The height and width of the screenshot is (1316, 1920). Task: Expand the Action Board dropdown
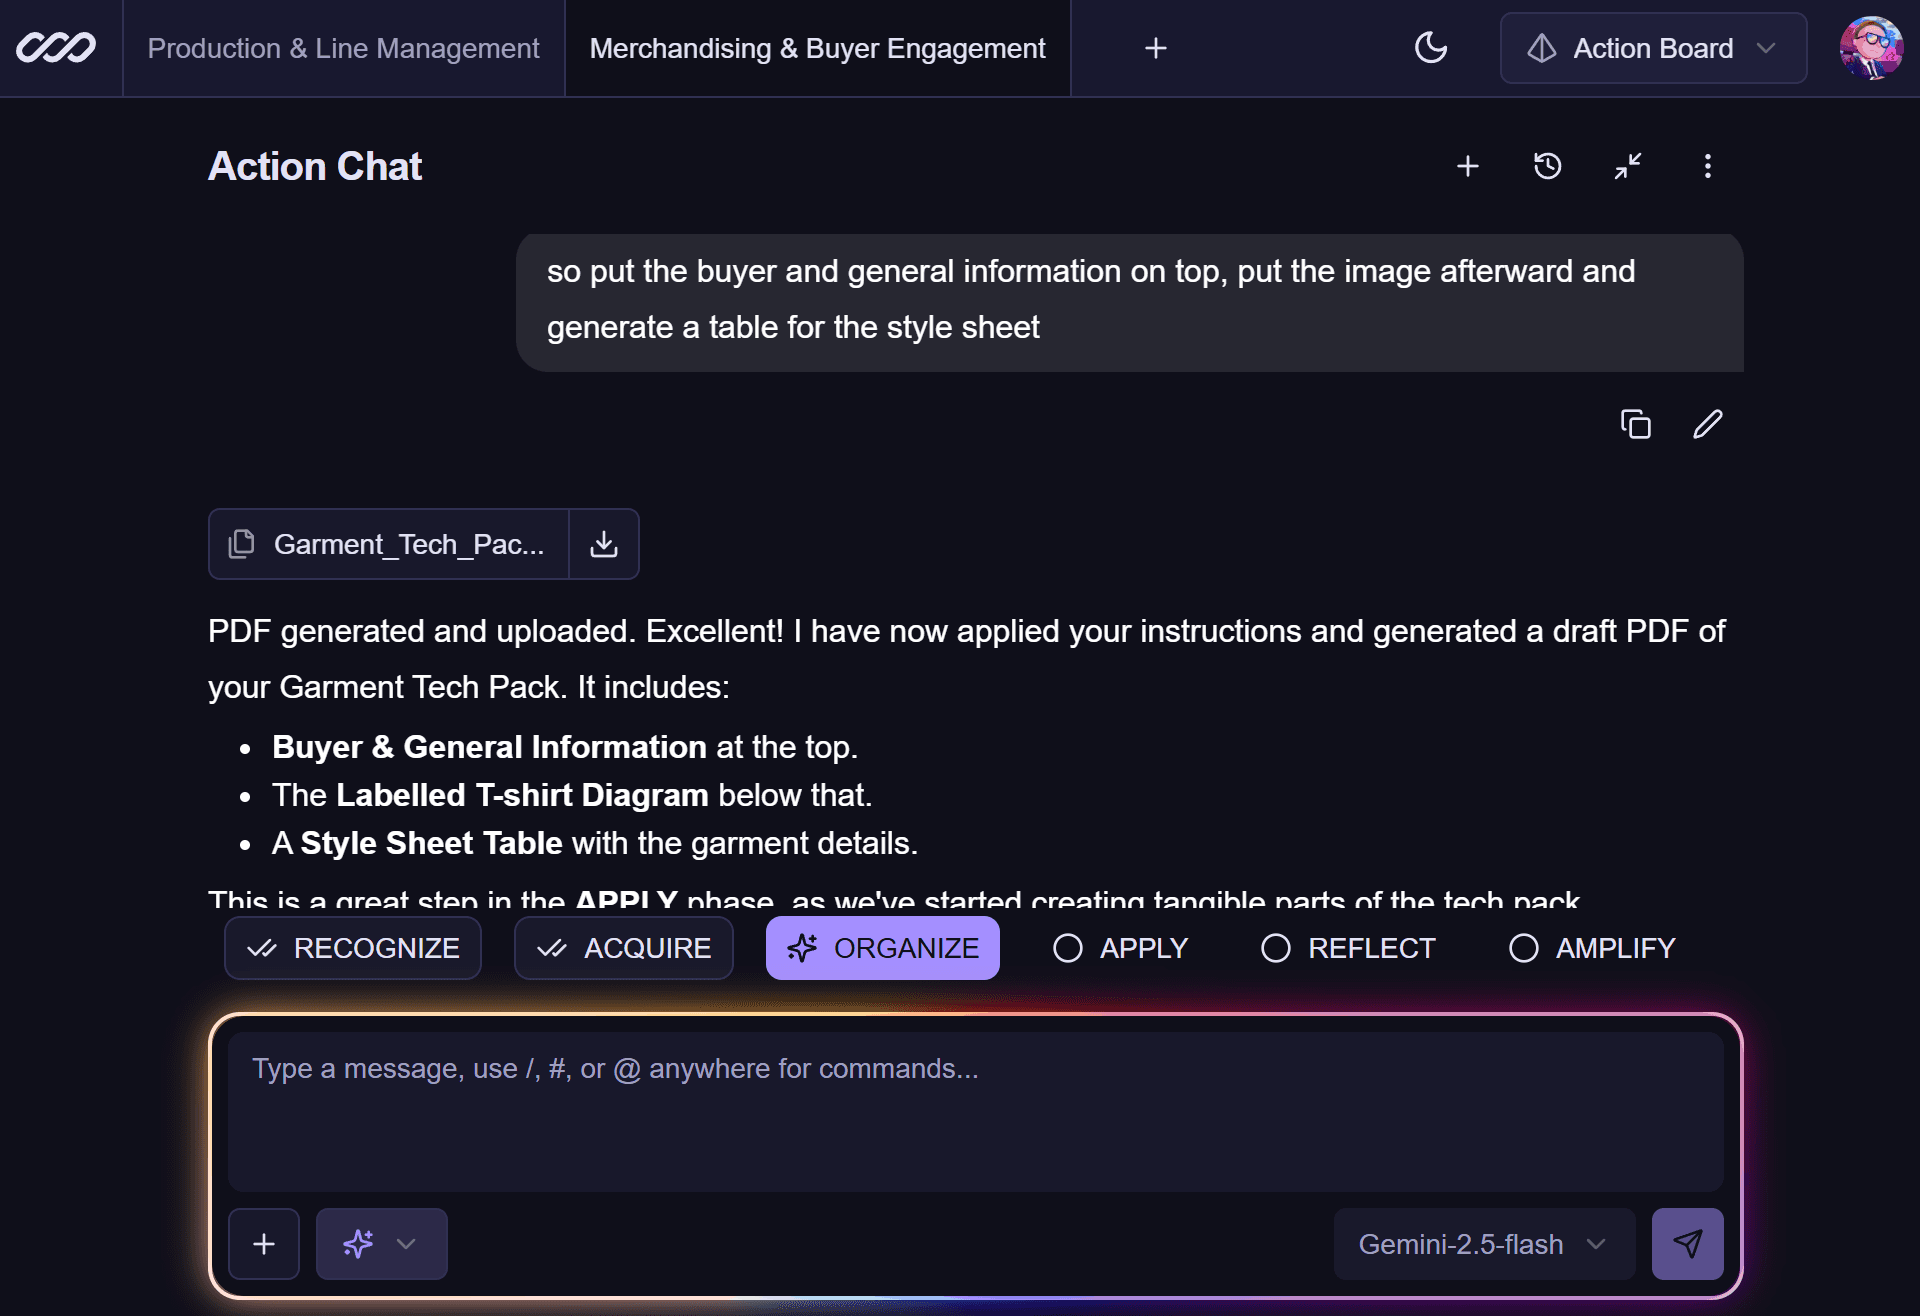1653,48
